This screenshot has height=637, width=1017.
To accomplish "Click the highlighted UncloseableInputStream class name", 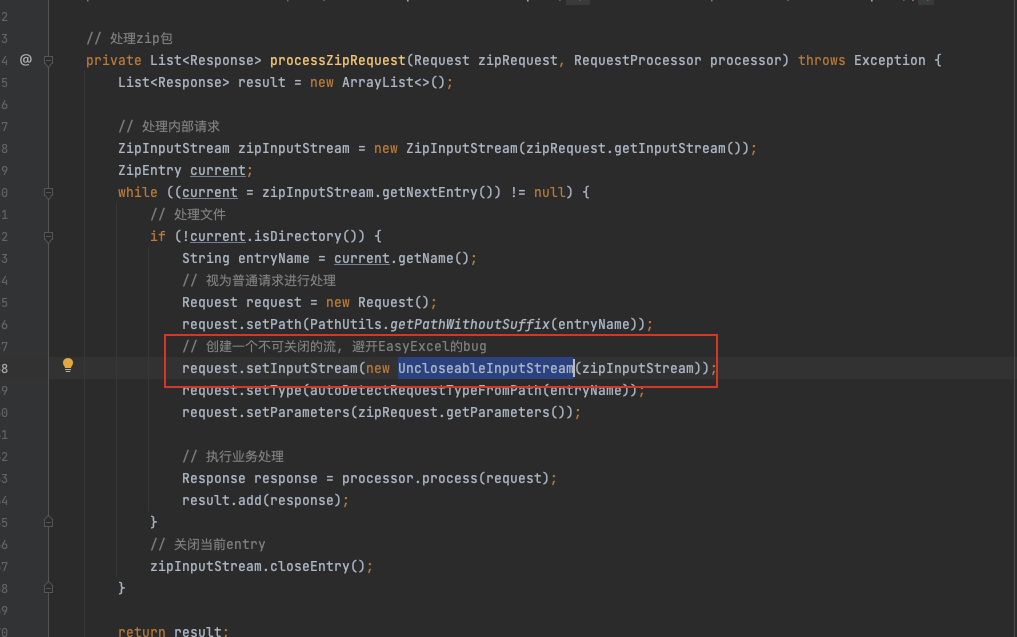I will (484, 368).
